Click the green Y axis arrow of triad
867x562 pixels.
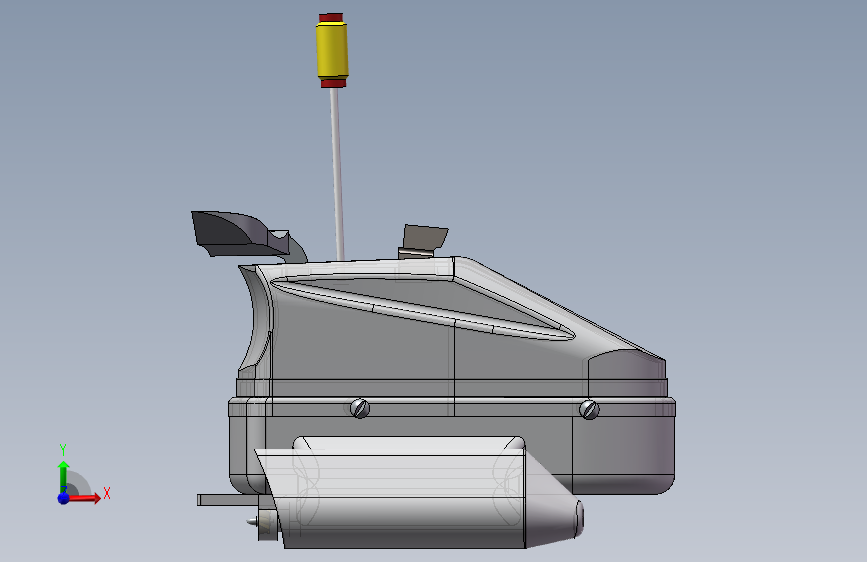(x=64, y=476)
